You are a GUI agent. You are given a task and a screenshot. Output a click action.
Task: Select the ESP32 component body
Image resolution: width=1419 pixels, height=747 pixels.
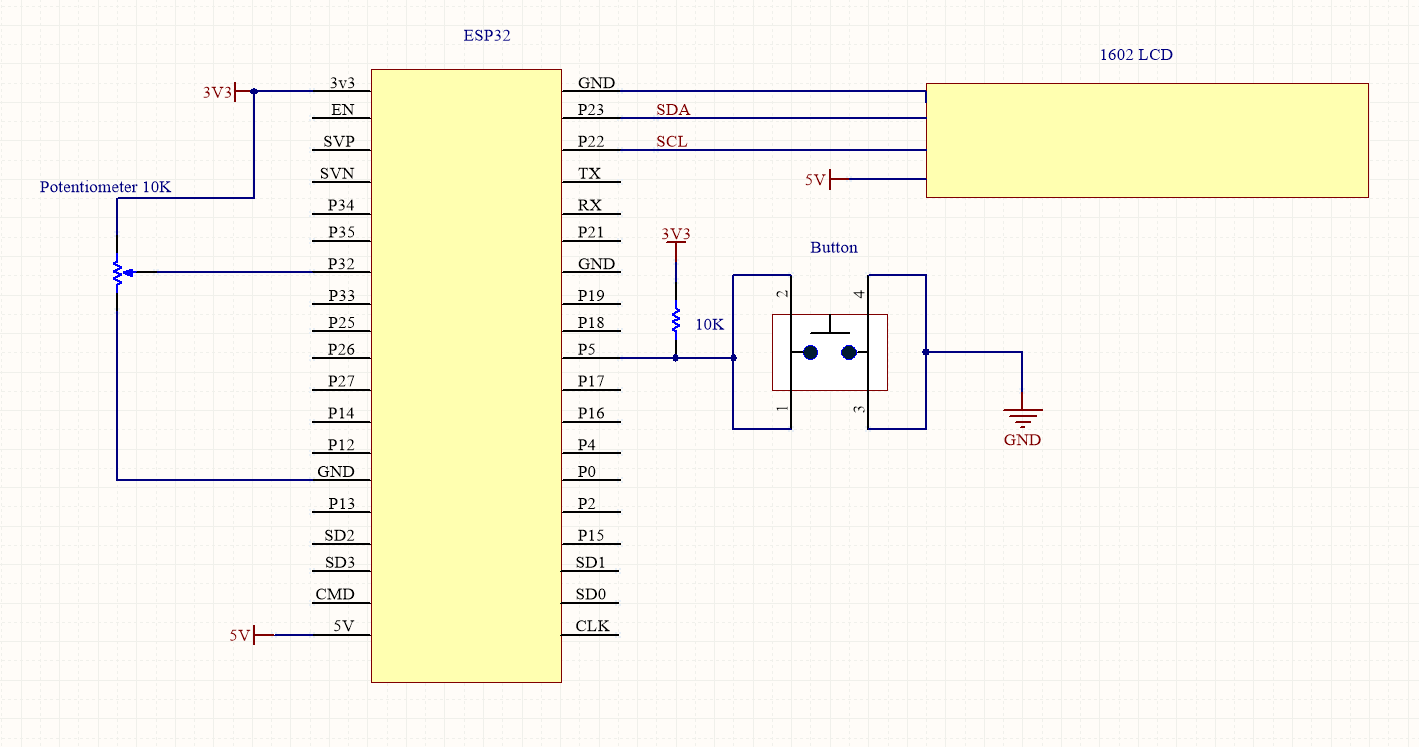point(466,376)
